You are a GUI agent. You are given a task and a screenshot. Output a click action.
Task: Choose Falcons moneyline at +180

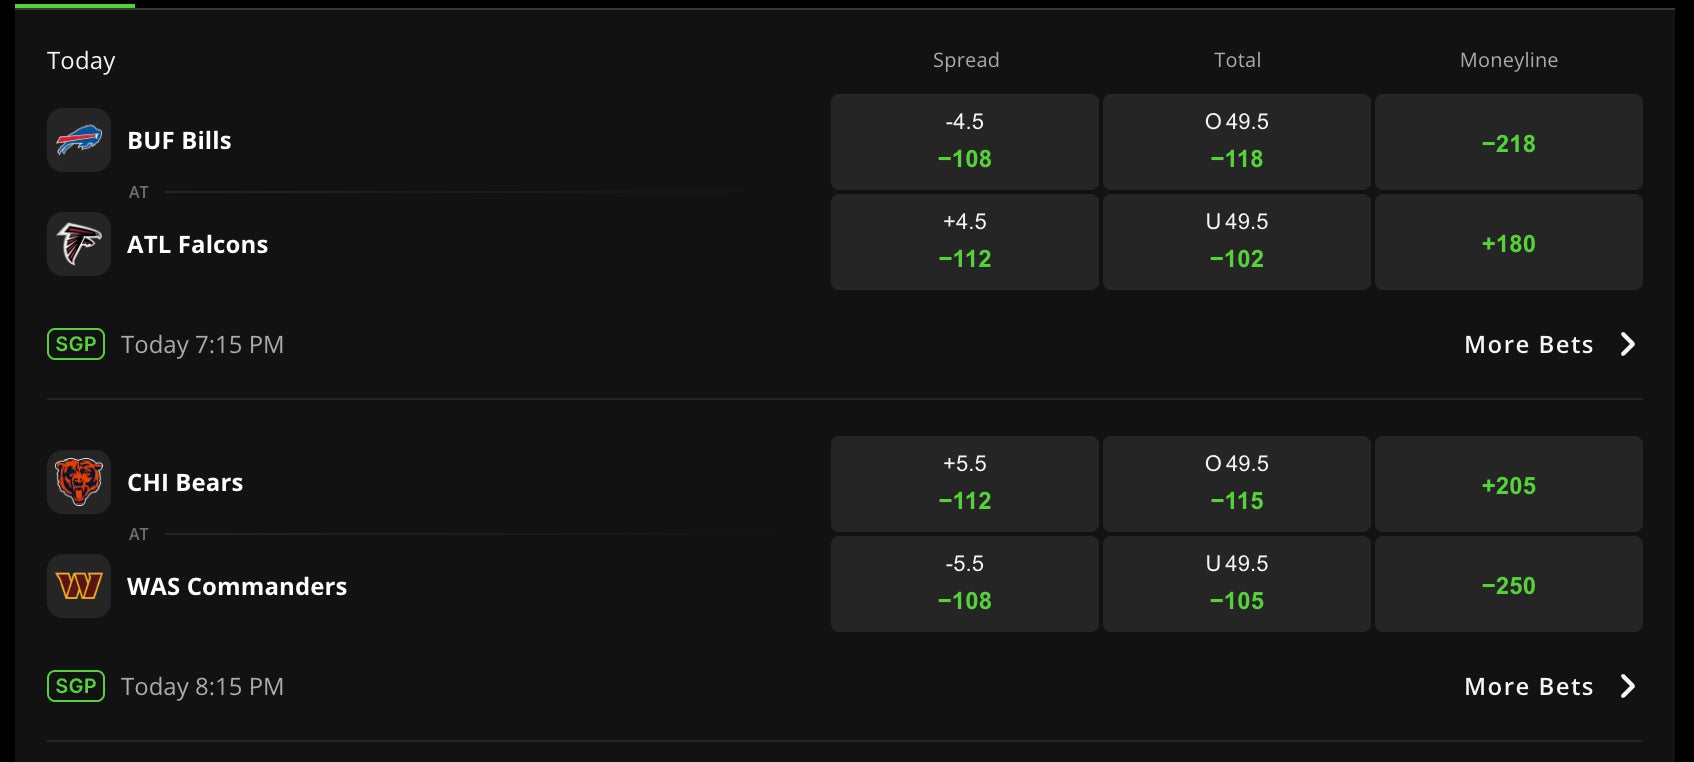tap(1509, 242)
